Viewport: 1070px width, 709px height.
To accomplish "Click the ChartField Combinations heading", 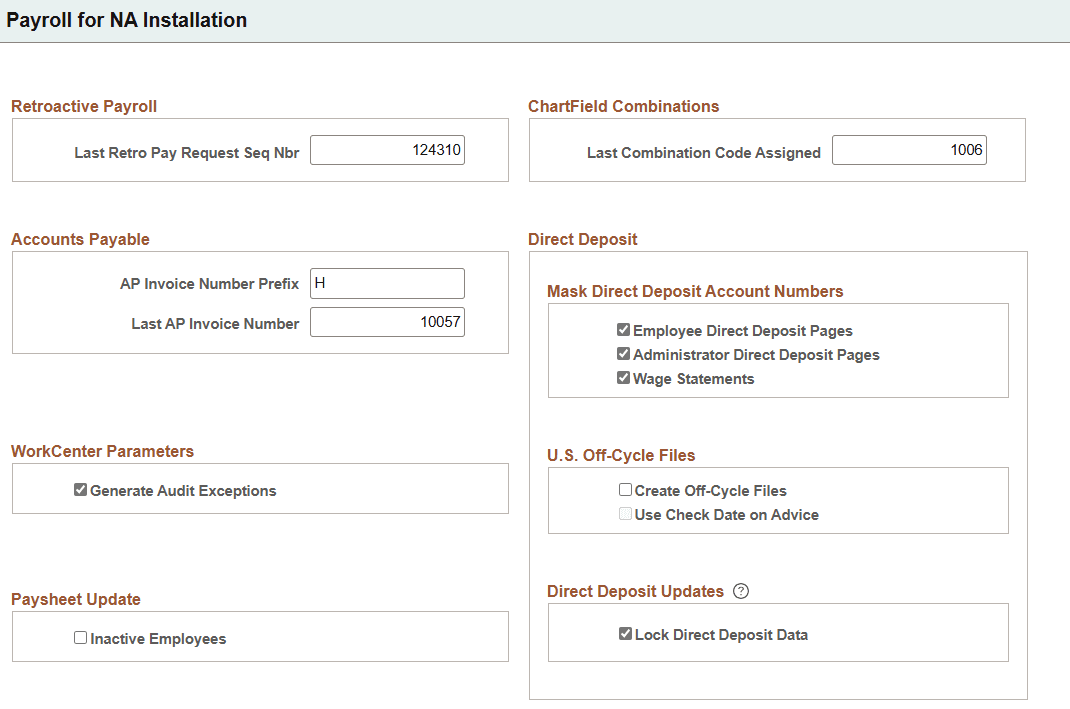I will [624, 106].
